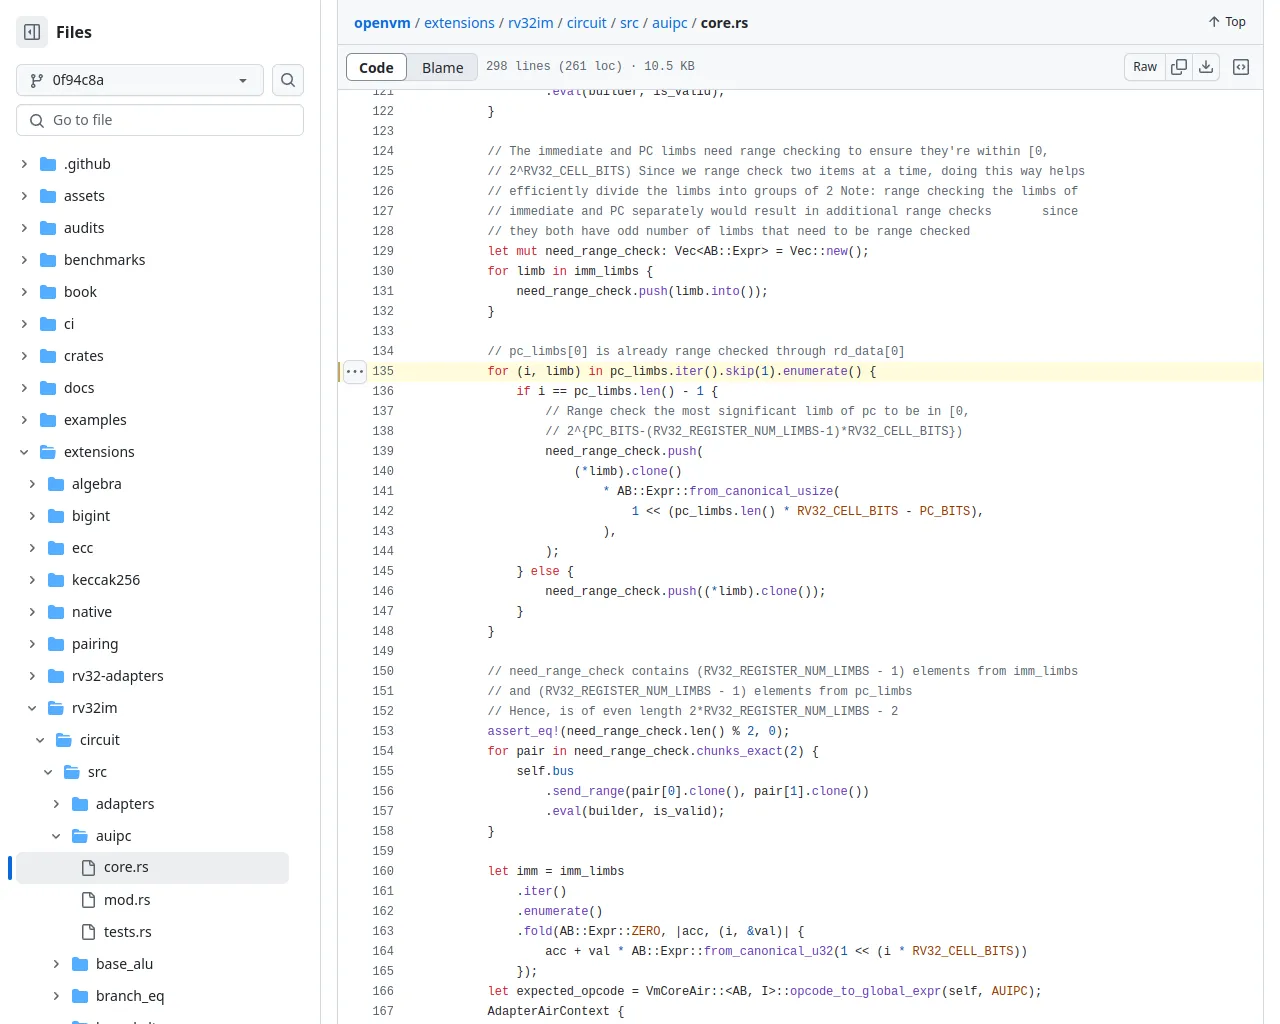The height and width of the screenshot is (1024, 1280).
Task: Jump to Top of the file
Action: [1227, 22]
